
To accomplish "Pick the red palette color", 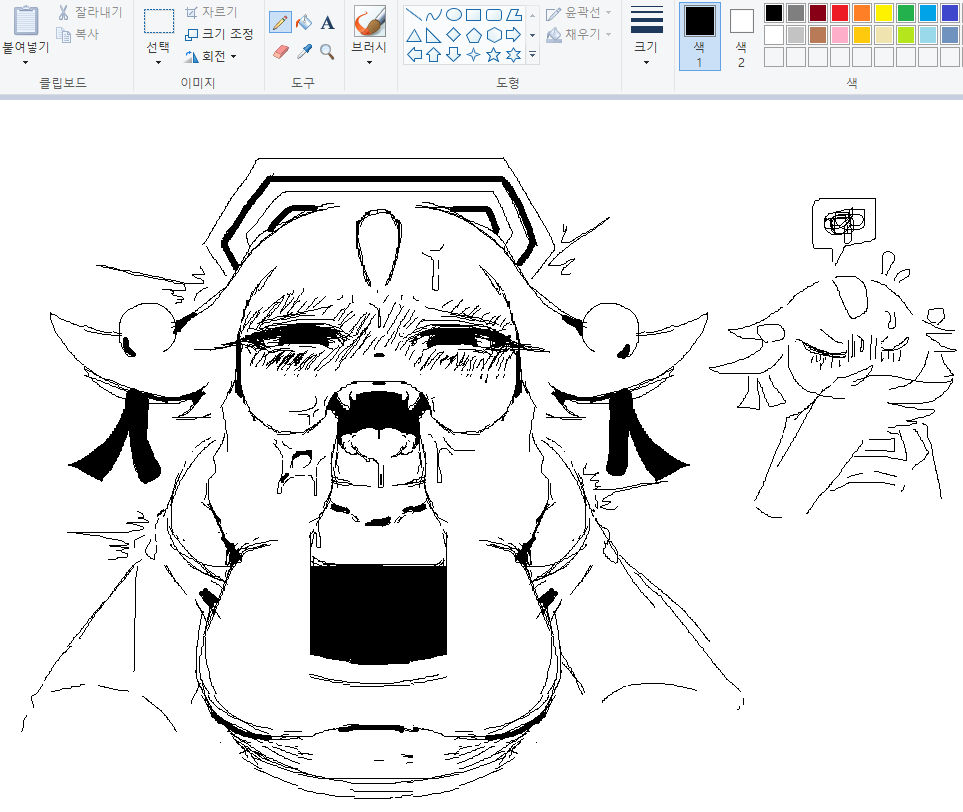I will click(840, 13).
